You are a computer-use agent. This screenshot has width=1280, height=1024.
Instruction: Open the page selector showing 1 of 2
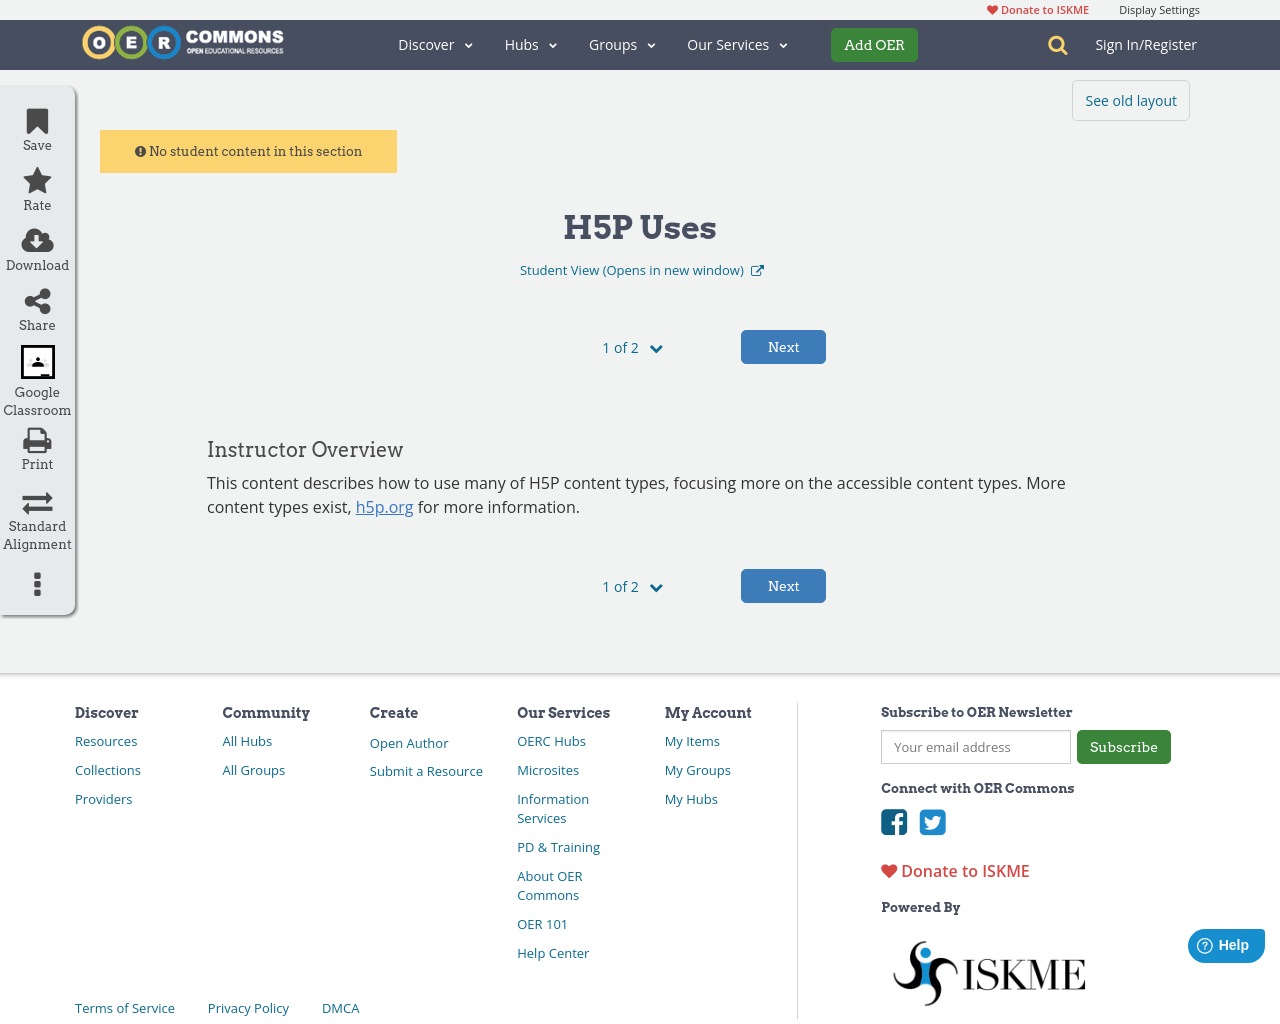point(631,347)
